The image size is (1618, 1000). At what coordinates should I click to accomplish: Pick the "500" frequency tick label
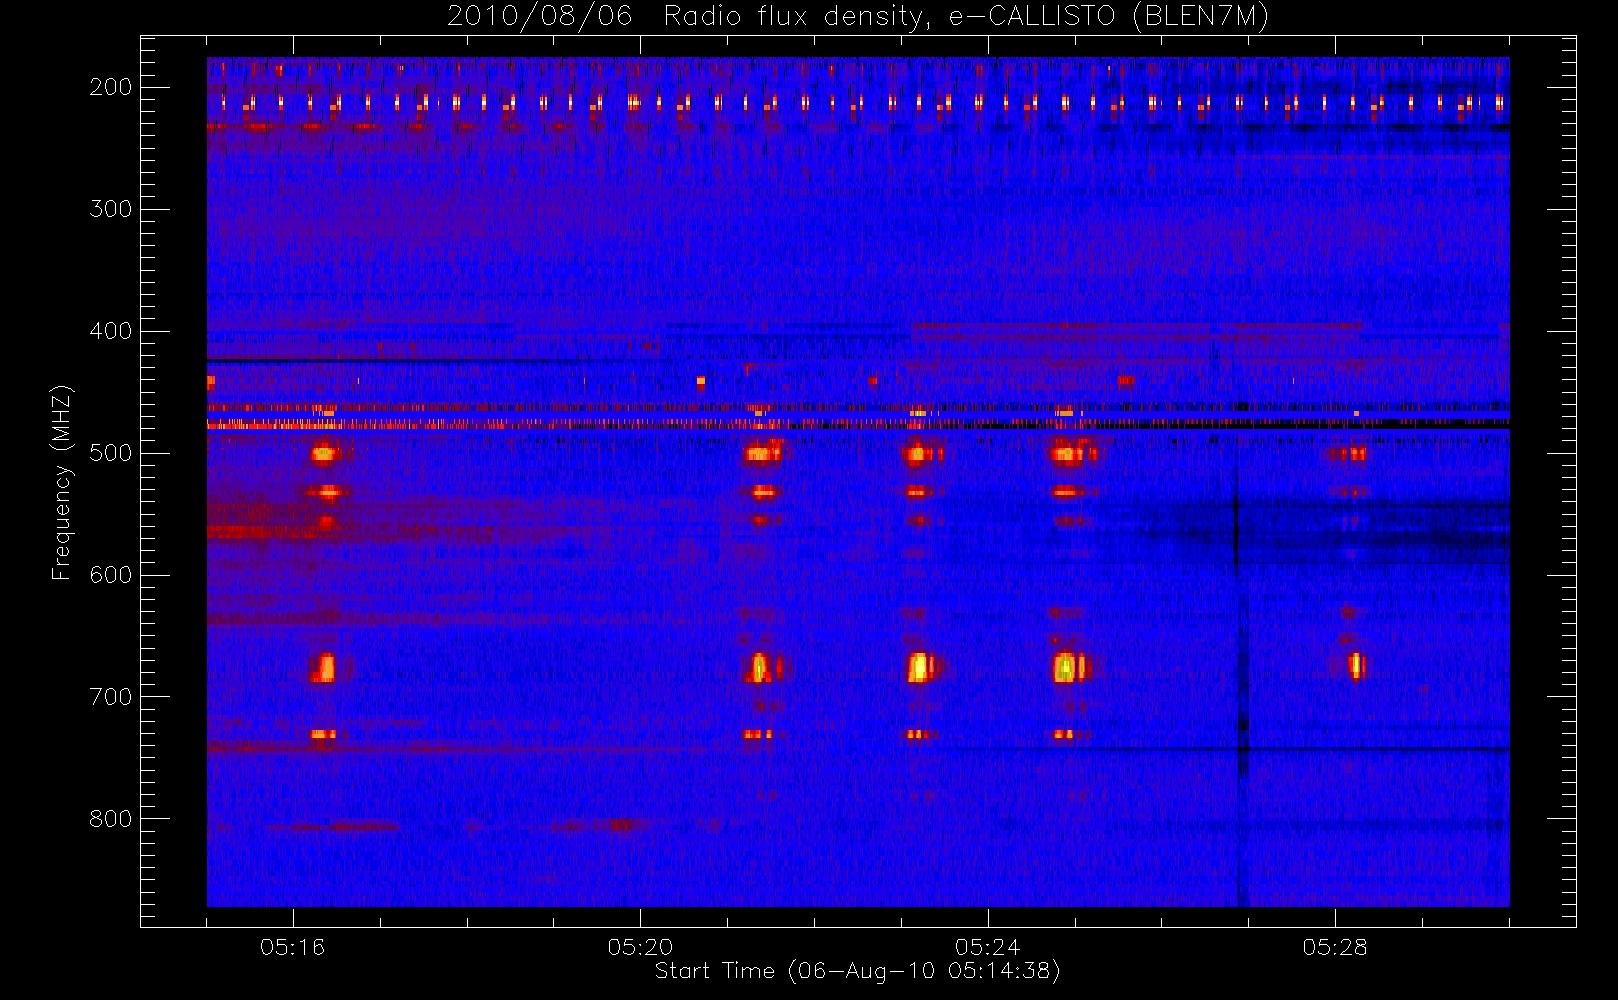click(111, 453)
